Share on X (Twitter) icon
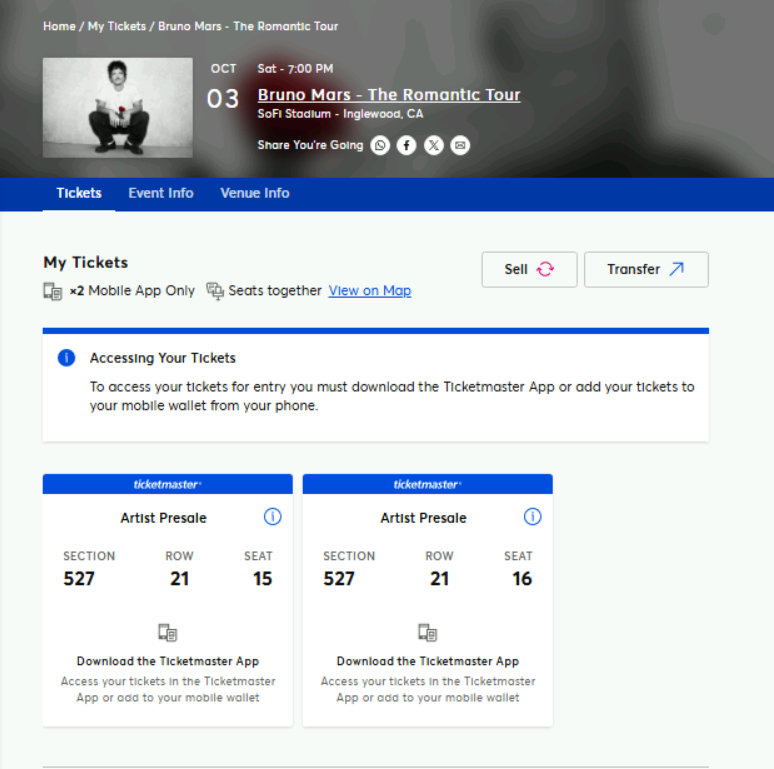This screenshot has width=774, height=769. (433, 145)
